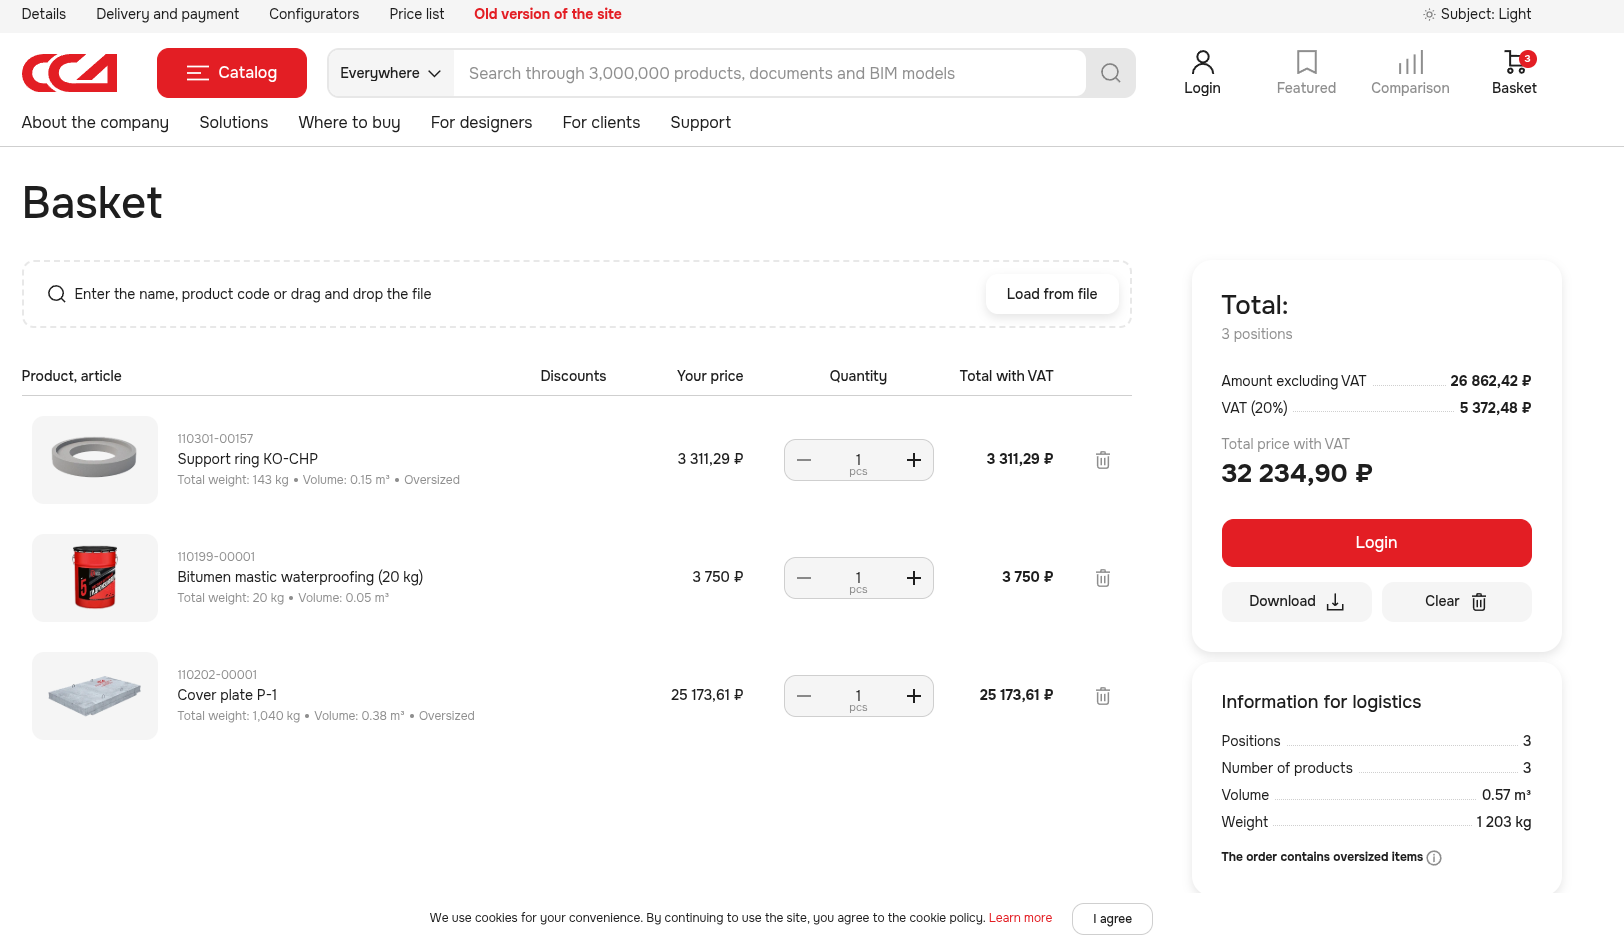Delete Support ring KO-CHP with trash icon
This screenshot has height=936, width=1624.
click(1102, 460)
